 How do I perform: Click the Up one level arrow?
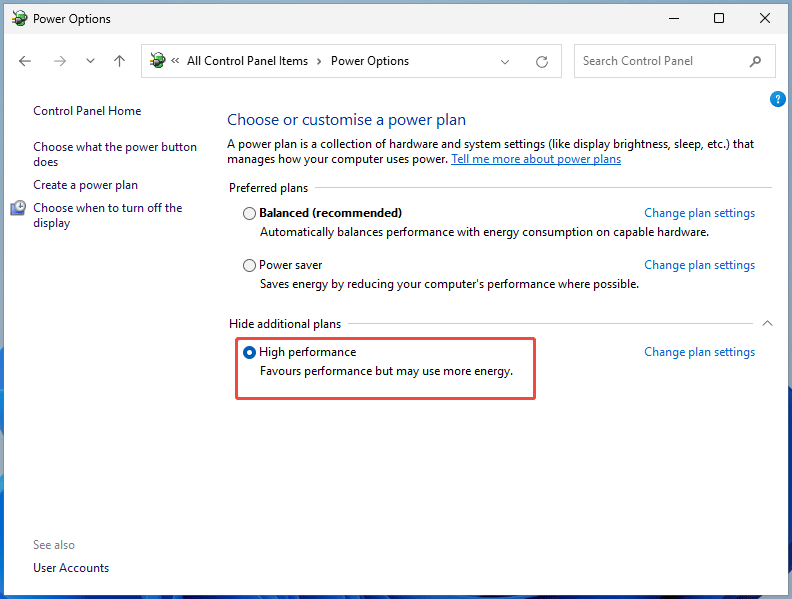[x=120, y=61]
